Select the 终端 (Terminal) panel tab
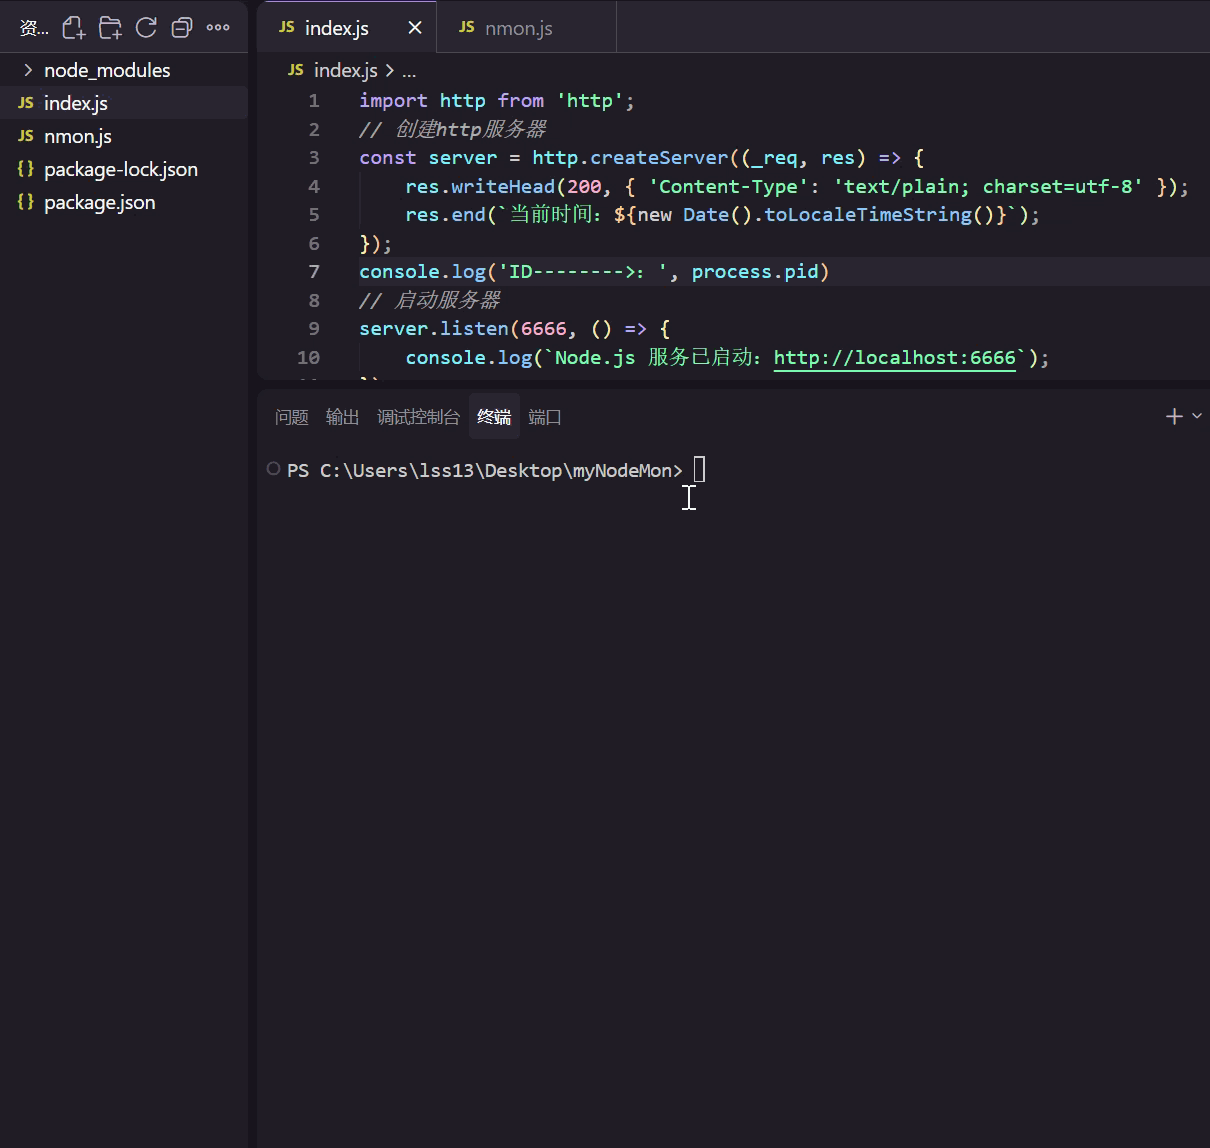Screen dimensions: 1210x1148 tap(494, 417)
